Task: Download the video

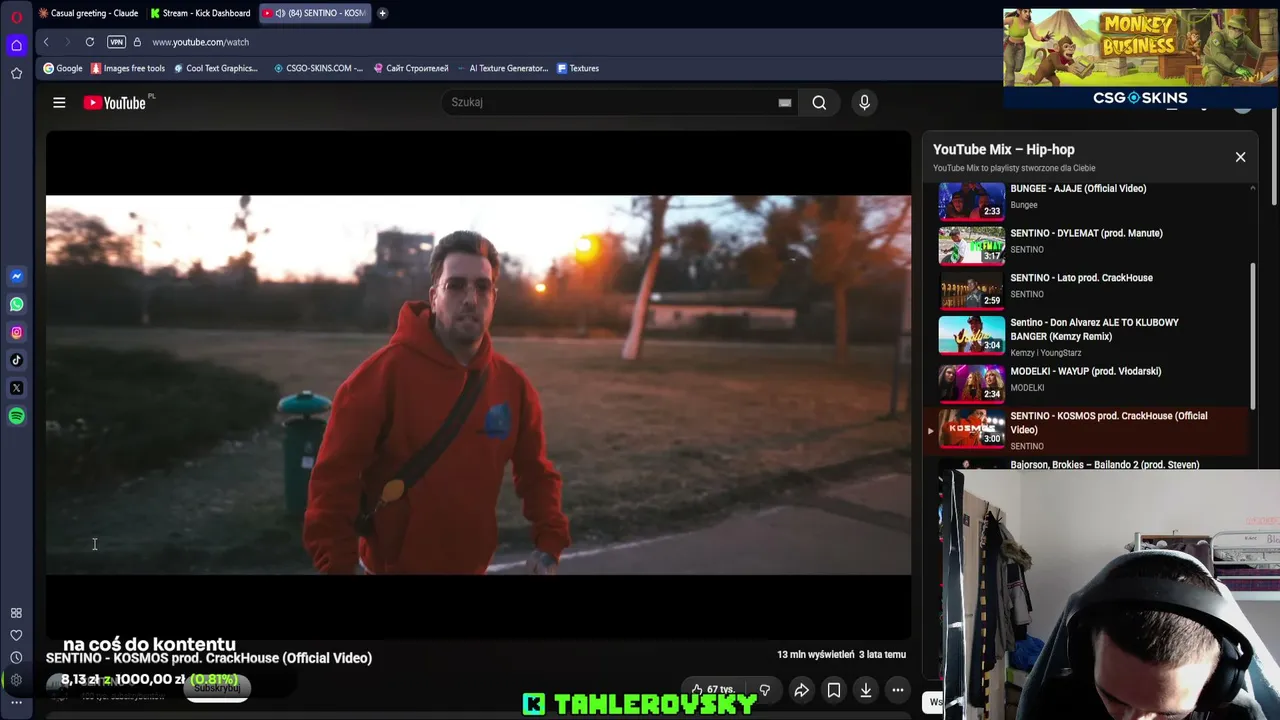Action: (x=866, y=690)
